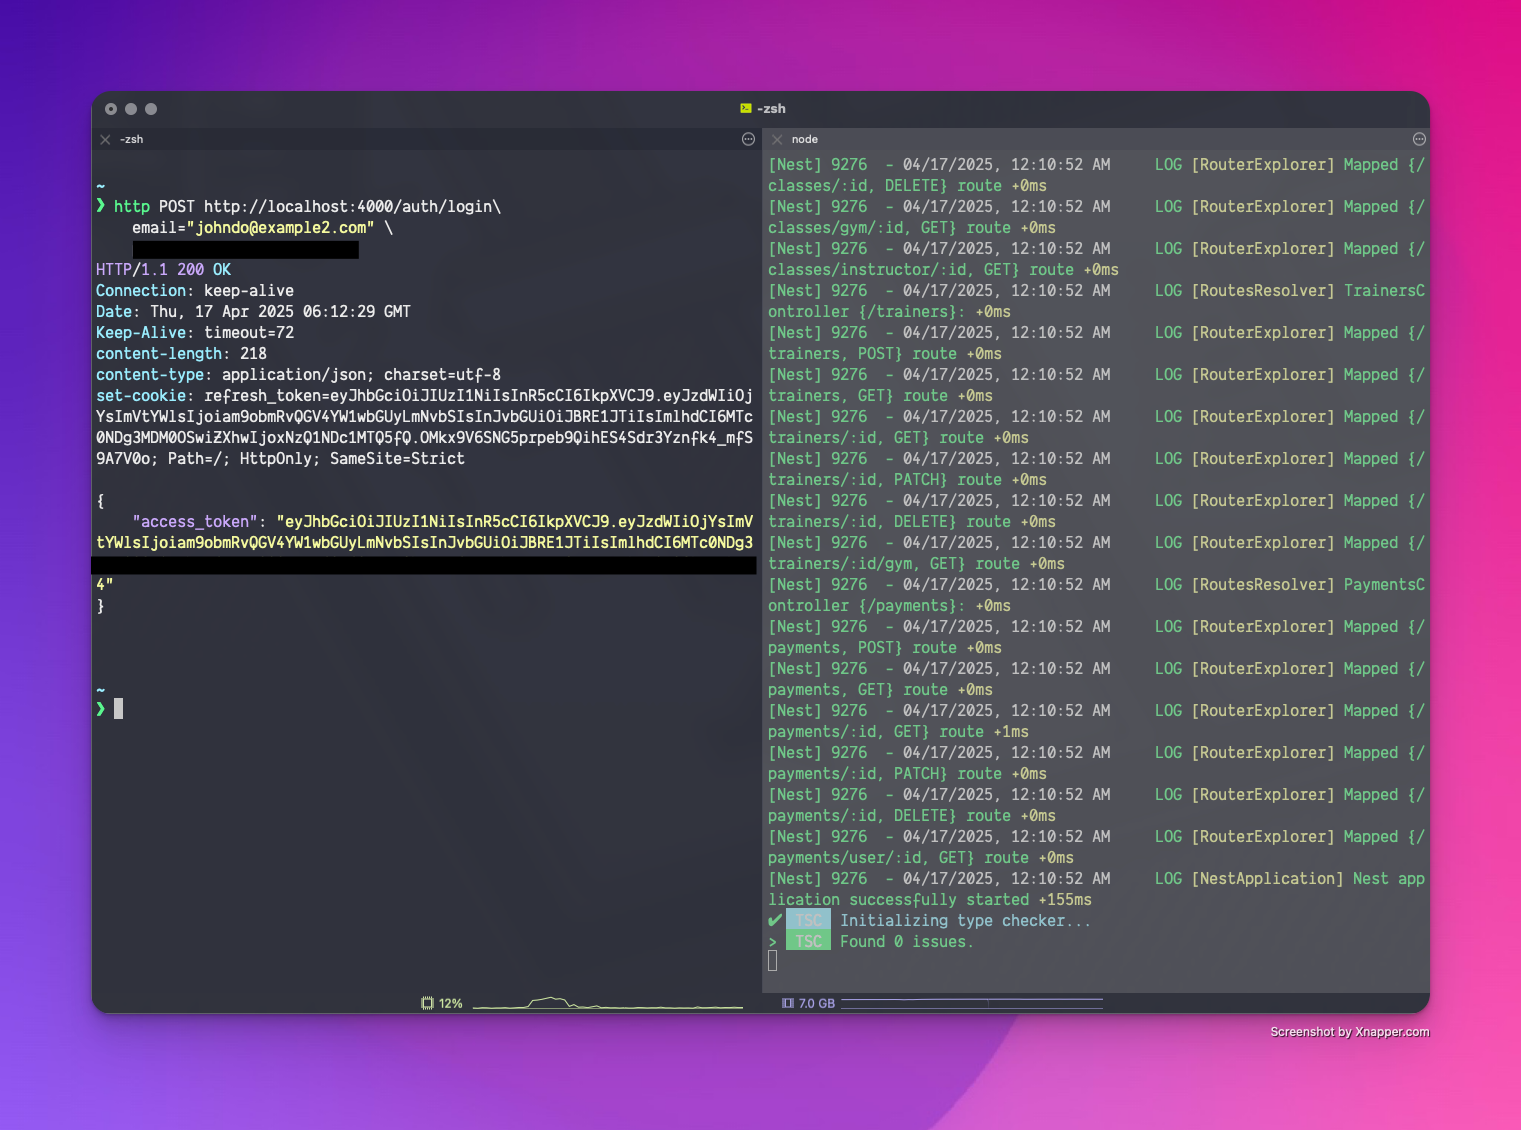Click the http POST localhost:4000/auth/login command
The image size is (1521, 1130).
(307, 206)
